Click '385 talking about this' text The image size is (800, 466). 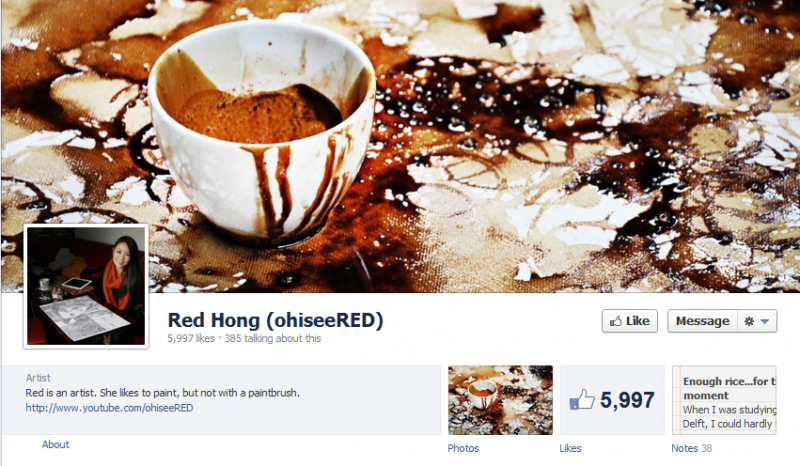[272, 338]
